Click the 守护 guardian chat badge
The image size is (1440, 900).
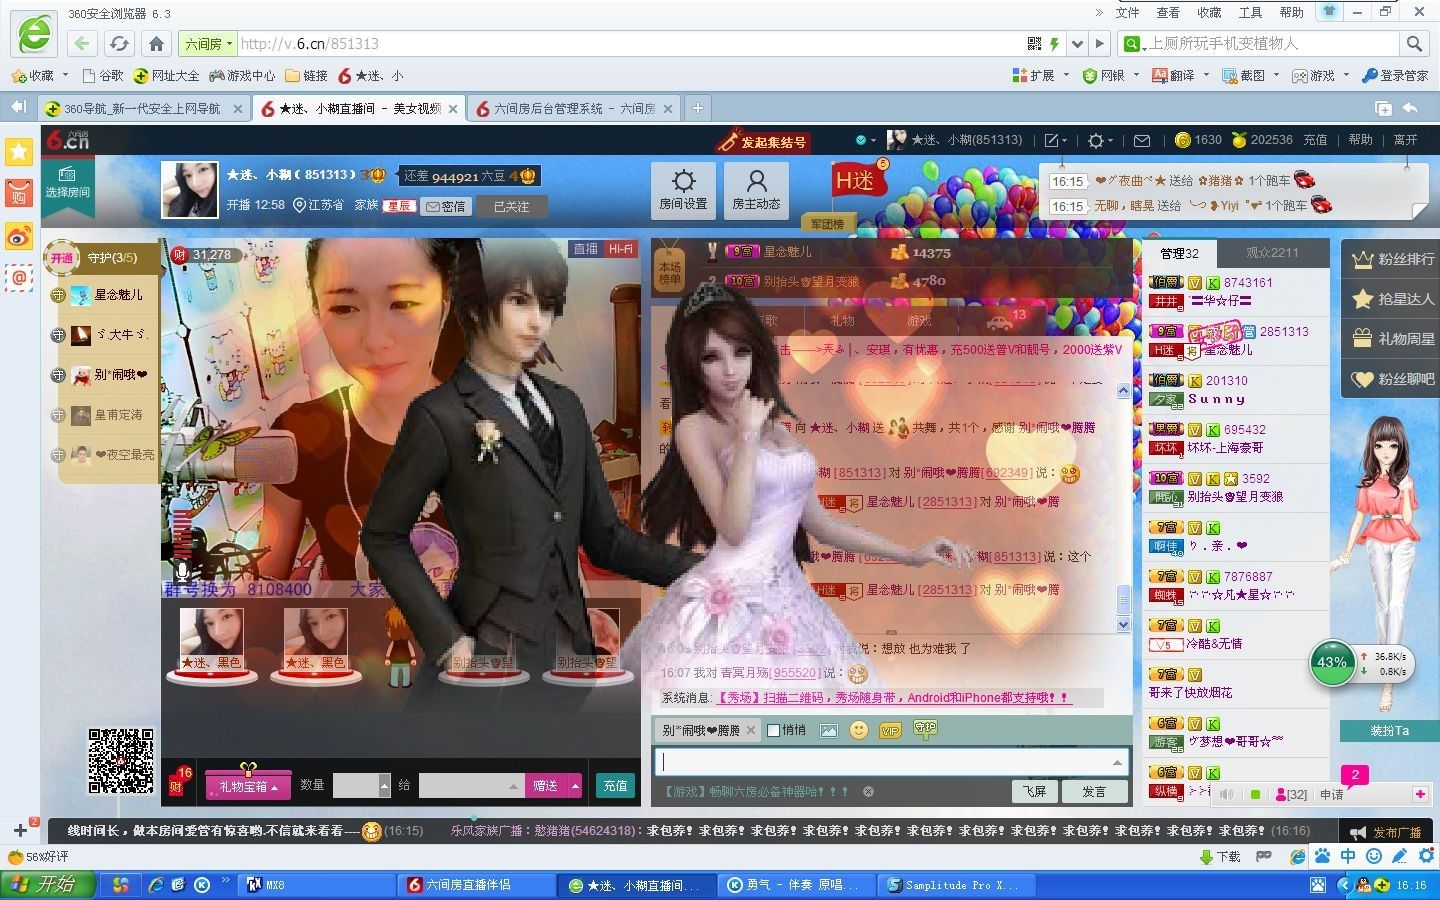pyautogui.click(x=925, y=729)
